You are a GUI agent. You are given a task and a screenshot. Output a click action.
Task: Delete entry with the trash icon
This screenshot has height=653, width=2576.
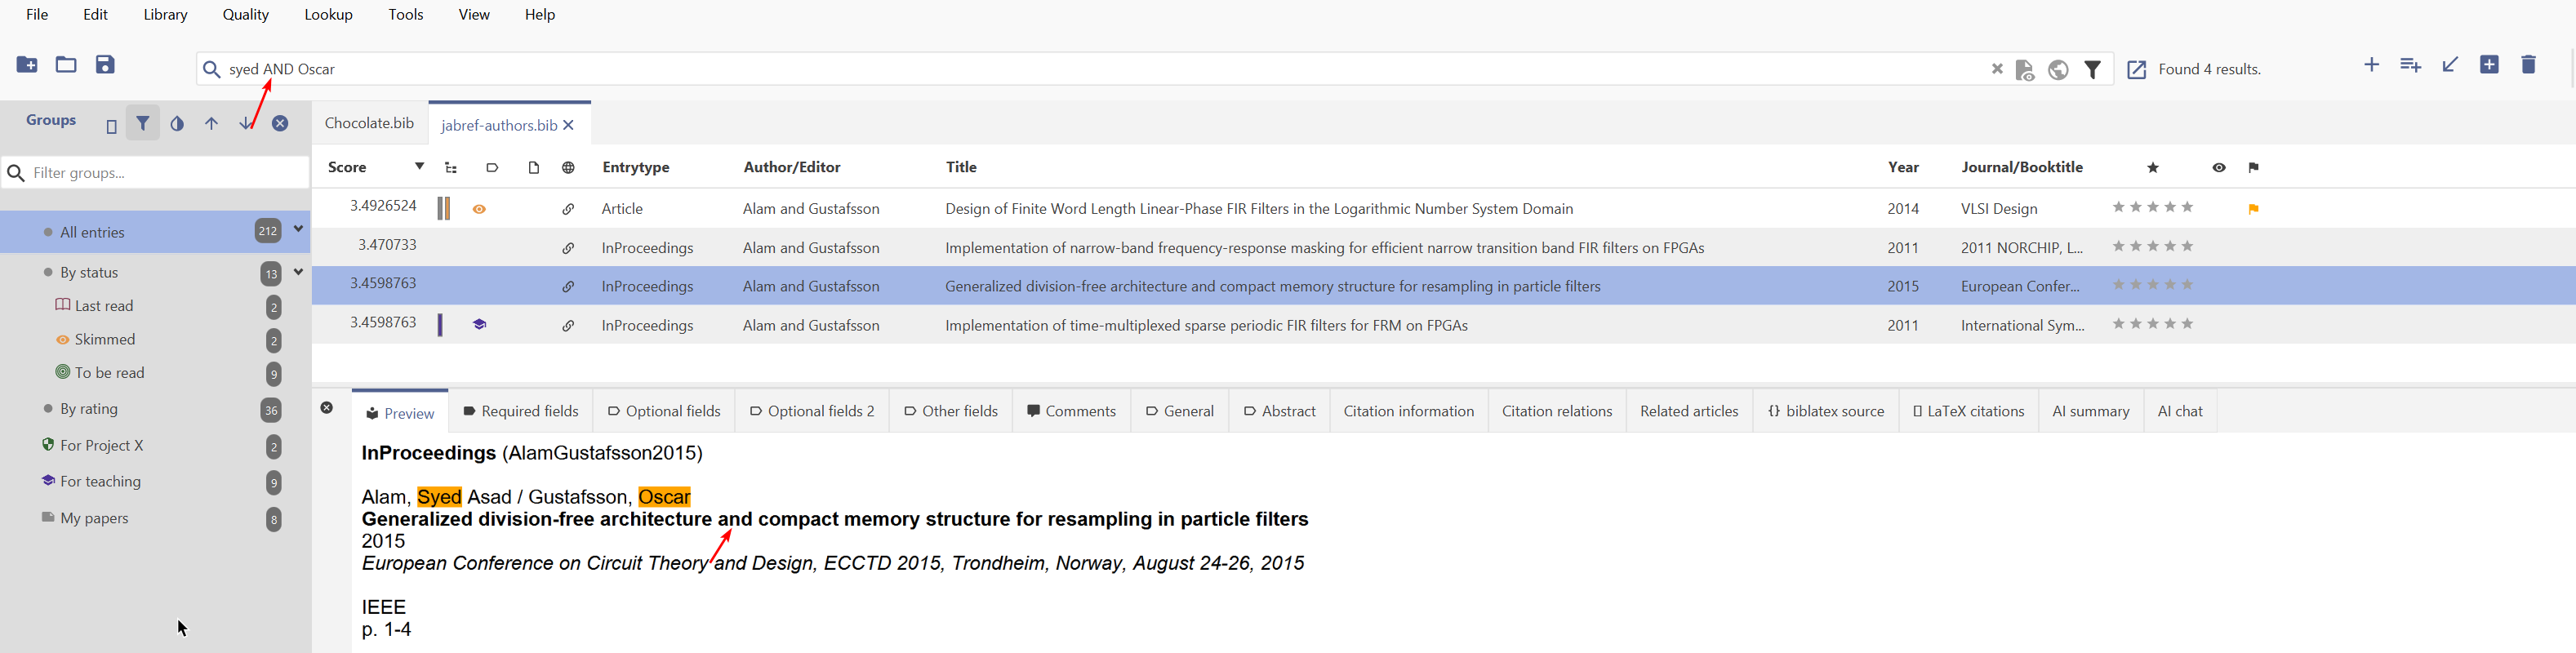(2528, 65)
